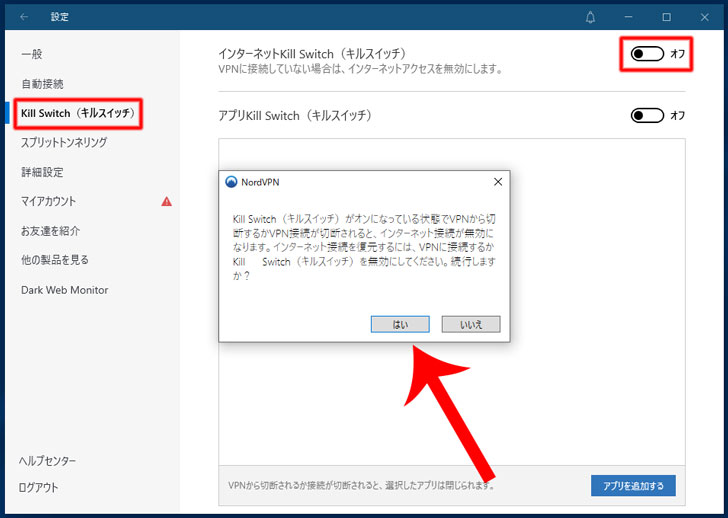The width and height of the screenshot is (728, 518).
Task: Click the red warning icon beside マイアカウント
Action: pos(166,201)
